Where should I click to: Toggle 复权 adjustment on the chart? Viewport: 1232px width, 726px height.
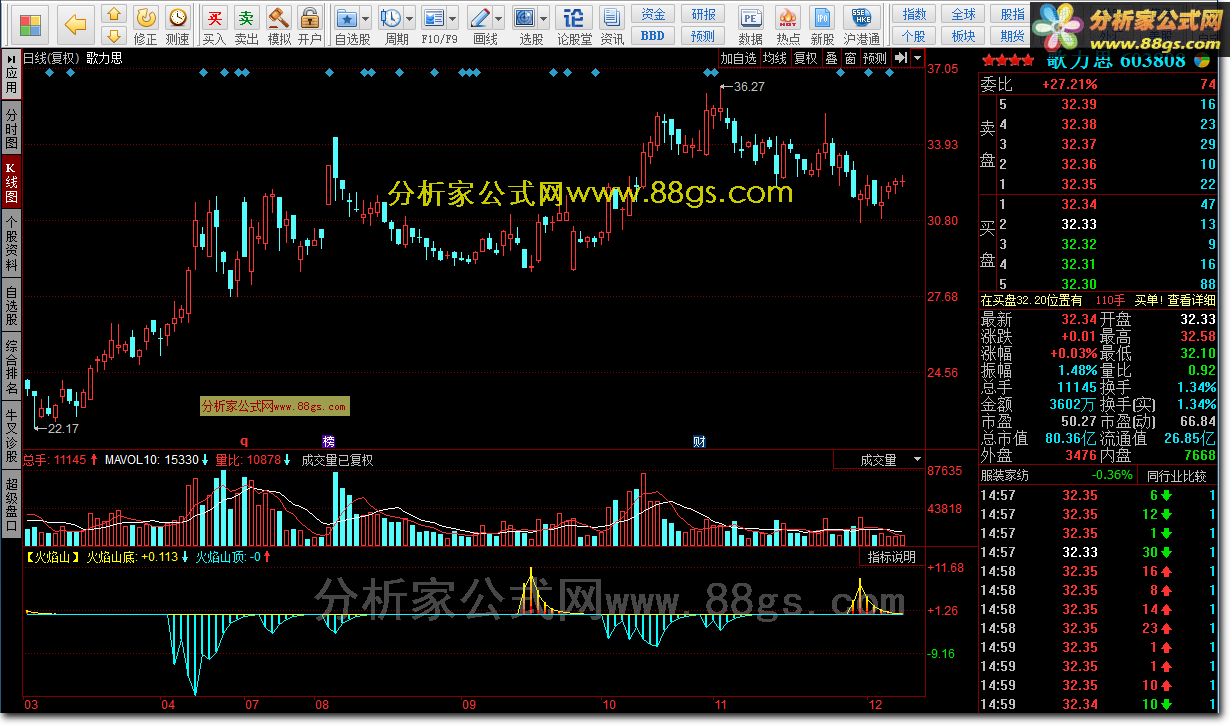(805, 58)
